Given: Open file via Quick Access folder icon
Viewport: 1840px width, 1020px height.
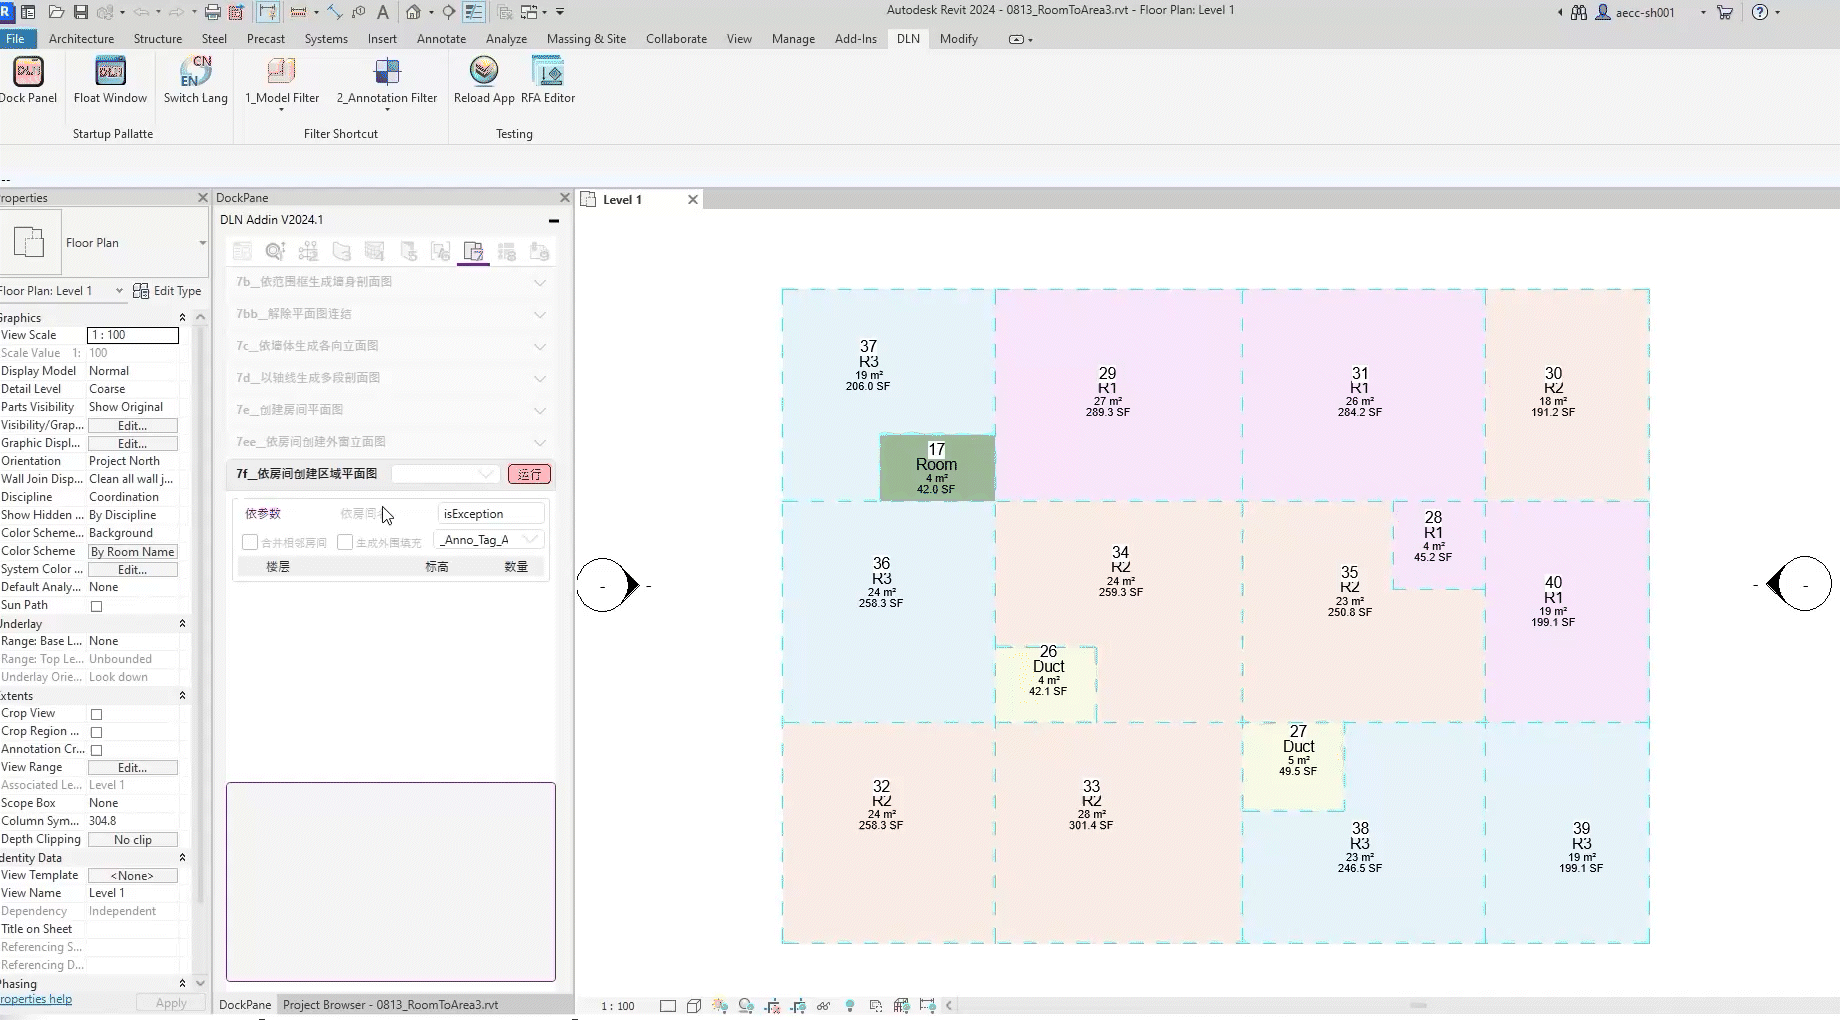Looking at the screenshot, I should [56, 12].
